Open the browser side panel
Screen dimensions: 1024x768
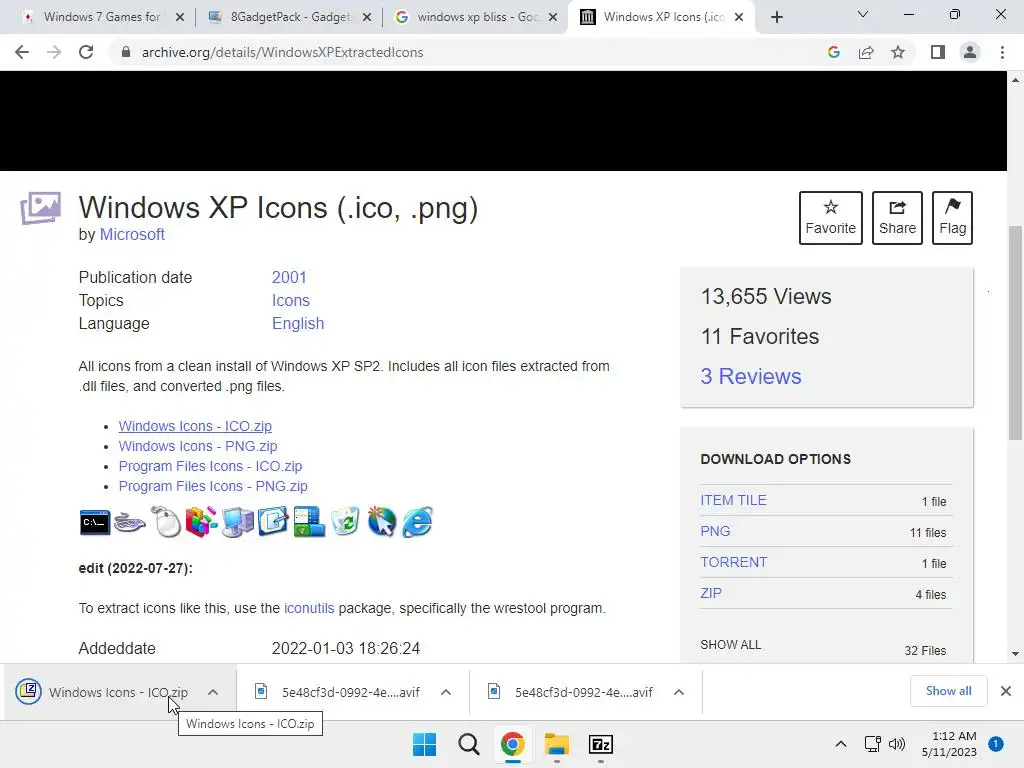pyautogui.click(x=938, y=52)
